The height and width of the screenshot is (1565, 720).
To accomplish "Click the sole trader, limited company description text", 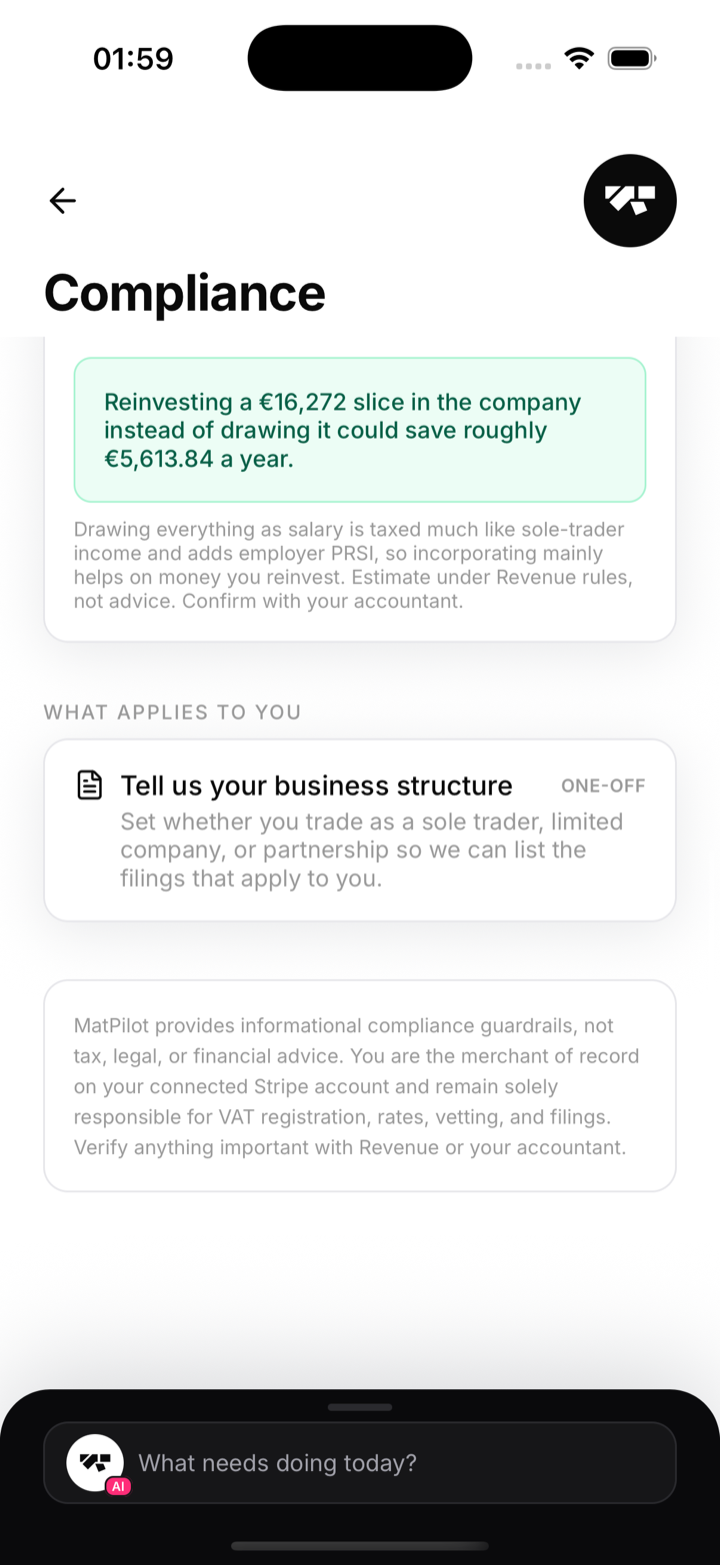I will (x=372, y=850).
